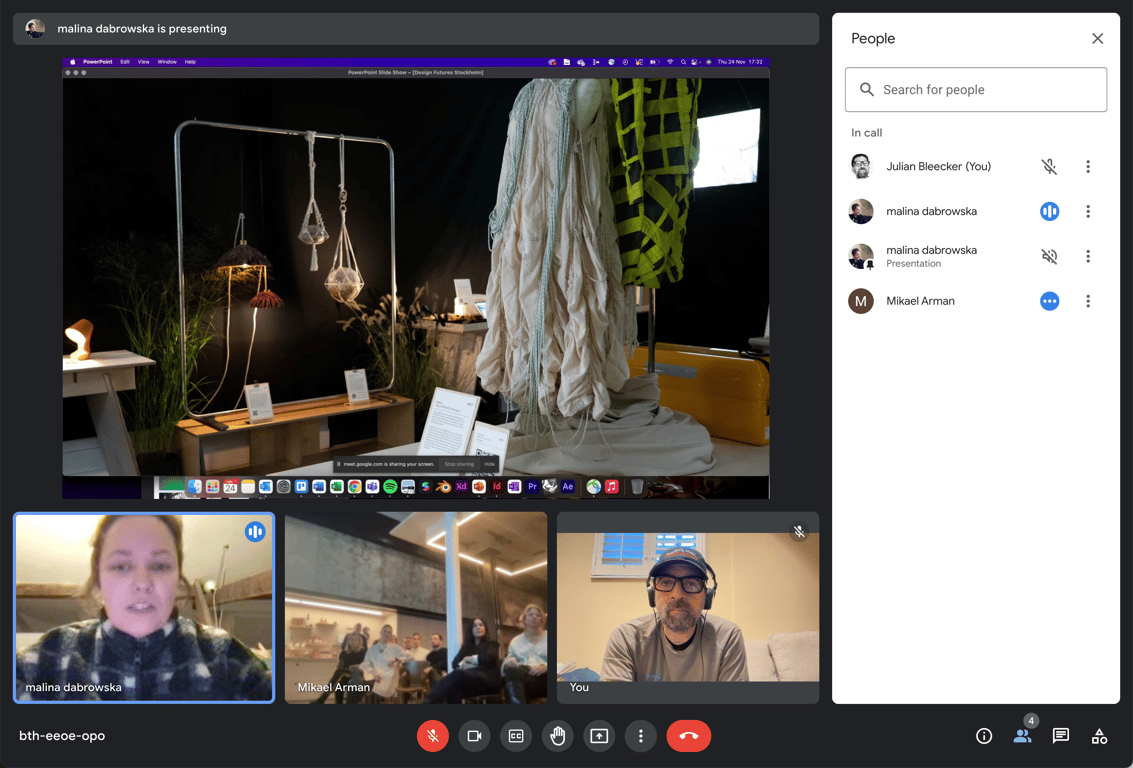The width and height of the screenshot is (1133, 768).
Task: Click speaking indicator beside malina dabrowska
Action: pyautogui.click(x=1049, y=211)
